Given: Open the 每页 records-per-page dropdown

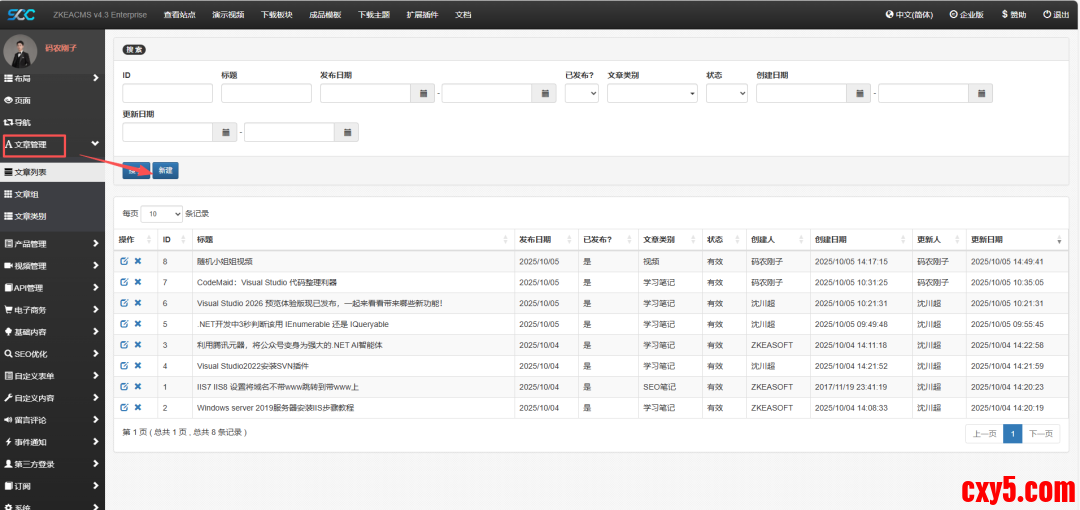Looking at the screenshot, I should [x=162, y=214].
